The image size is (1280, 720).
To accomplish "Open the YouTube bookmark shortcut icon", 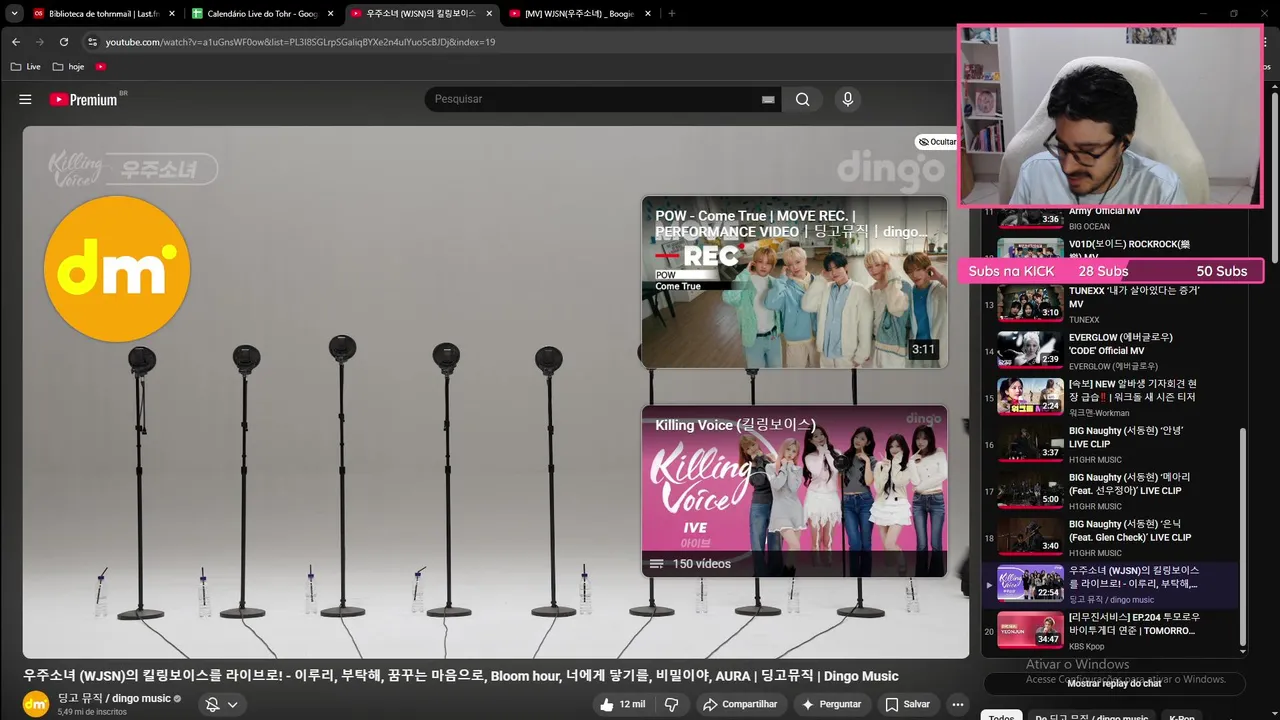I will 101,67.
